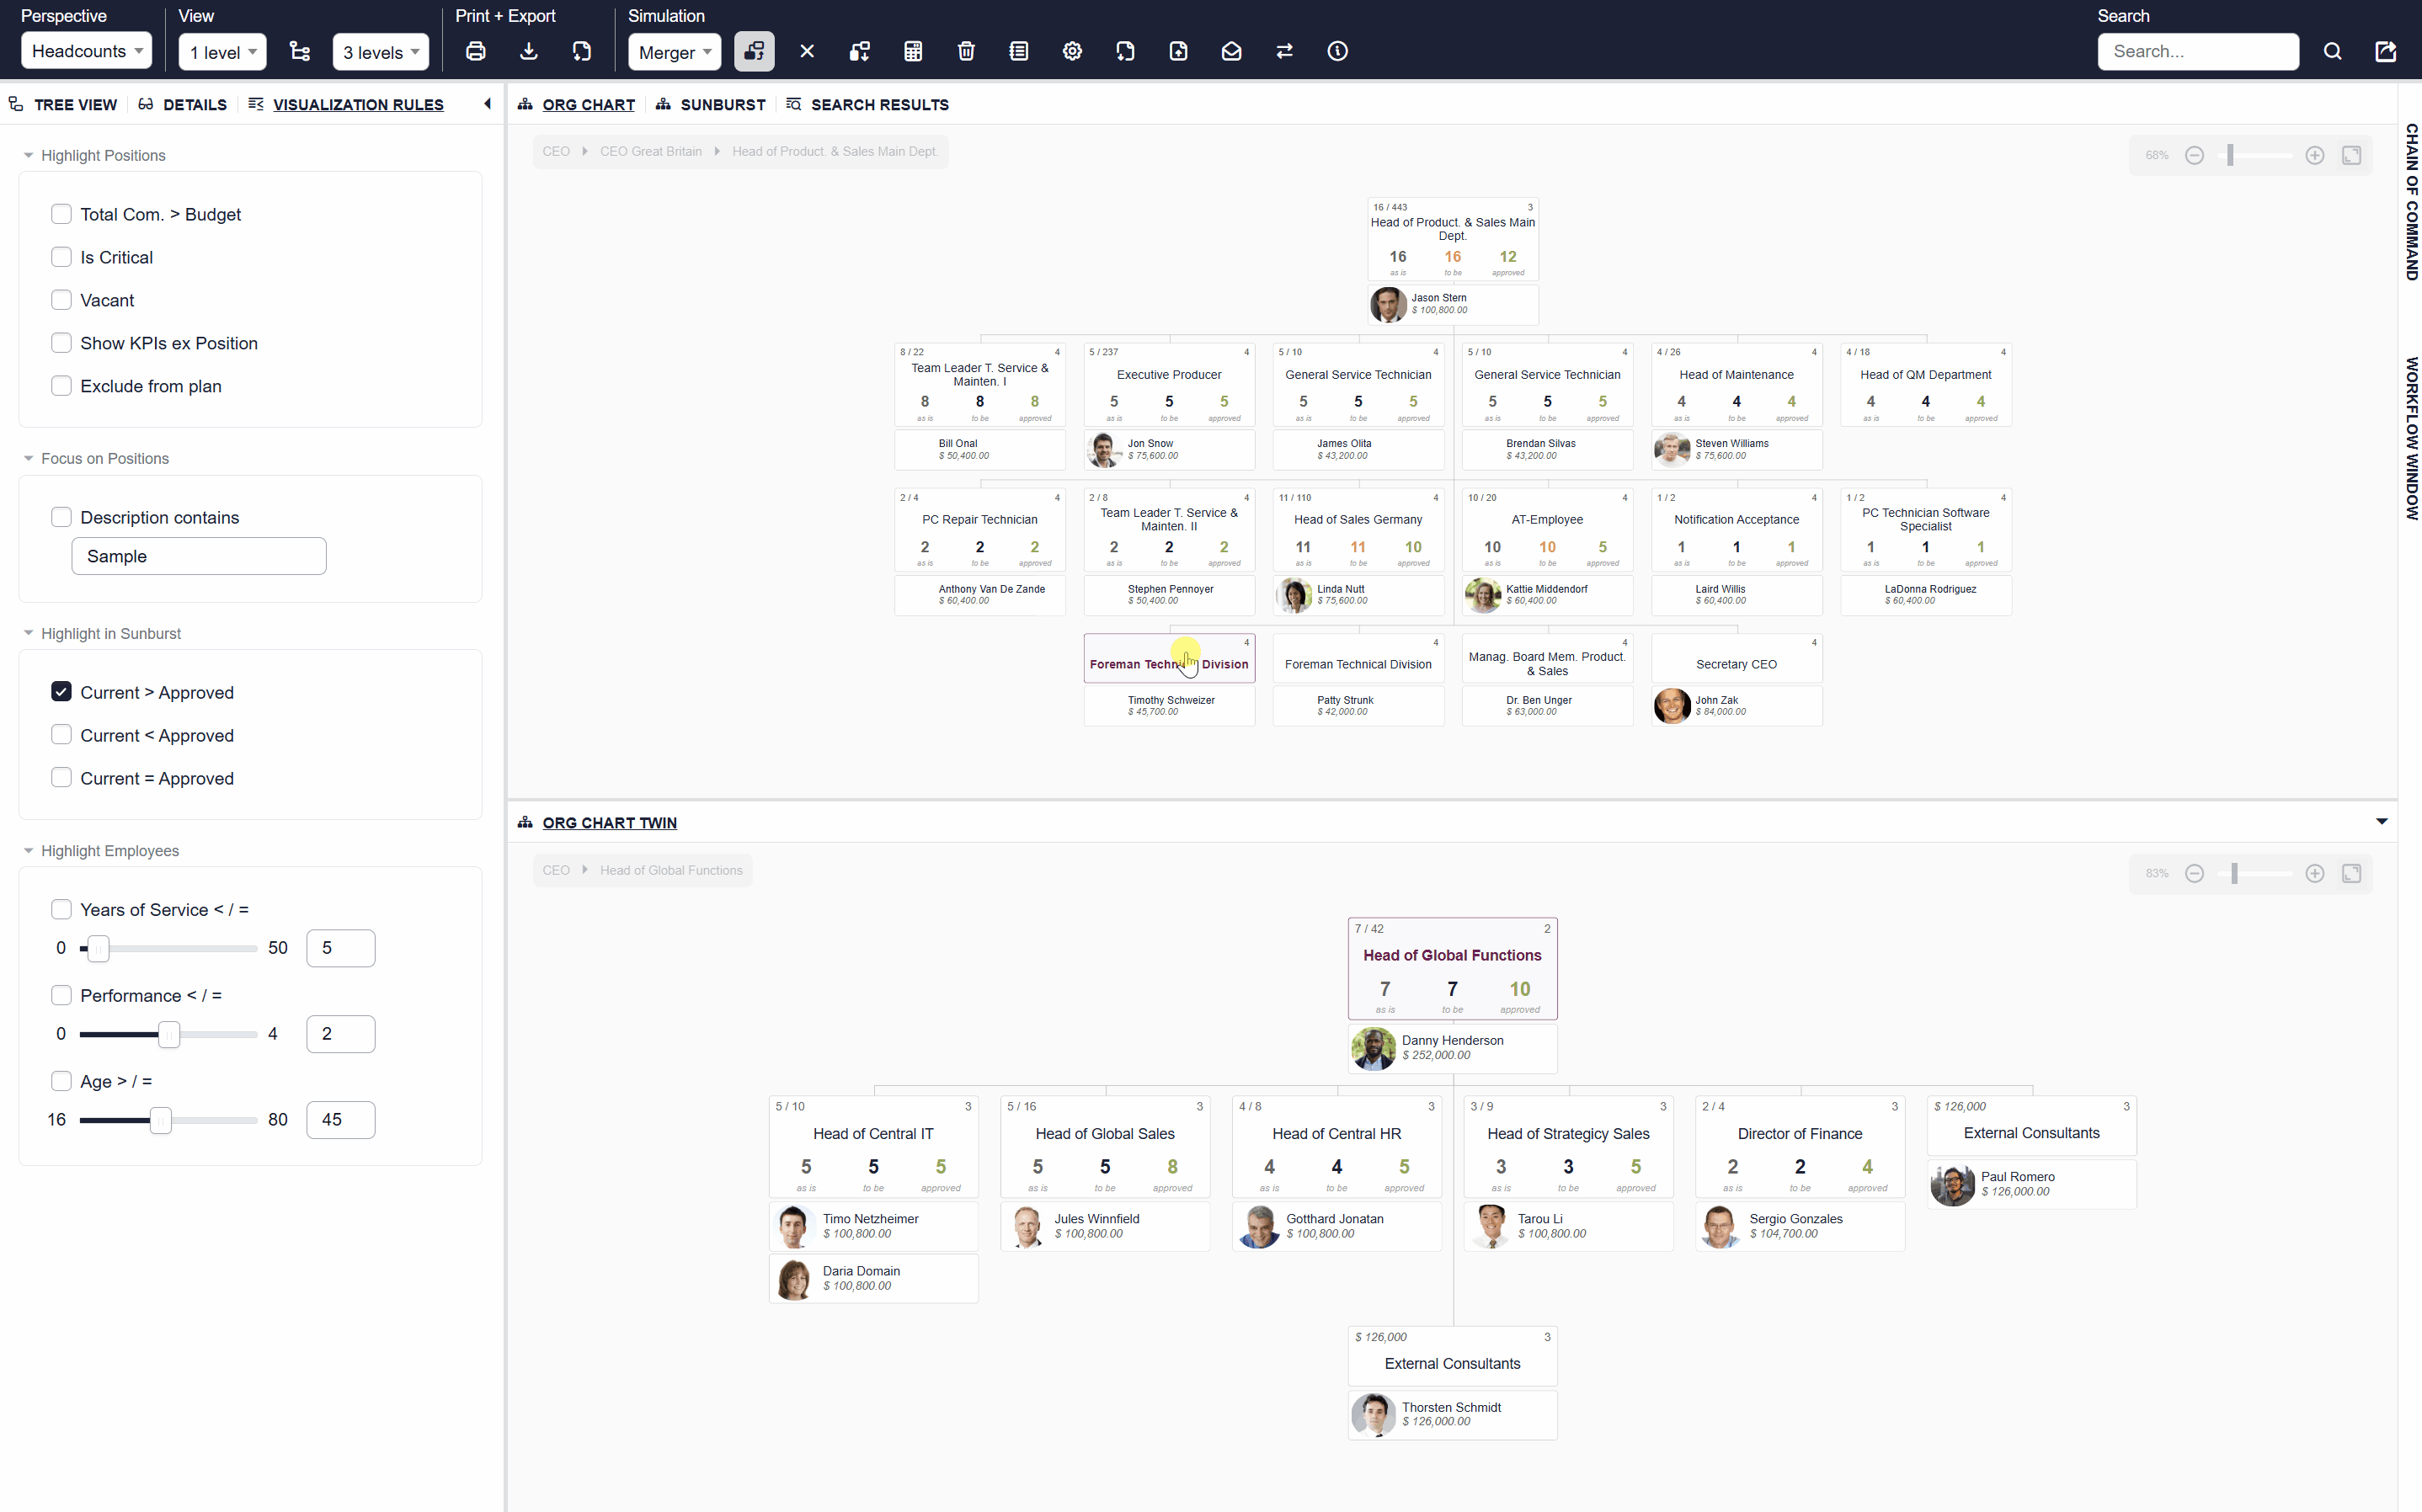The image size is (2422, 1512).
Task: Check the Vacant highlight option
Action: [62, 300]
